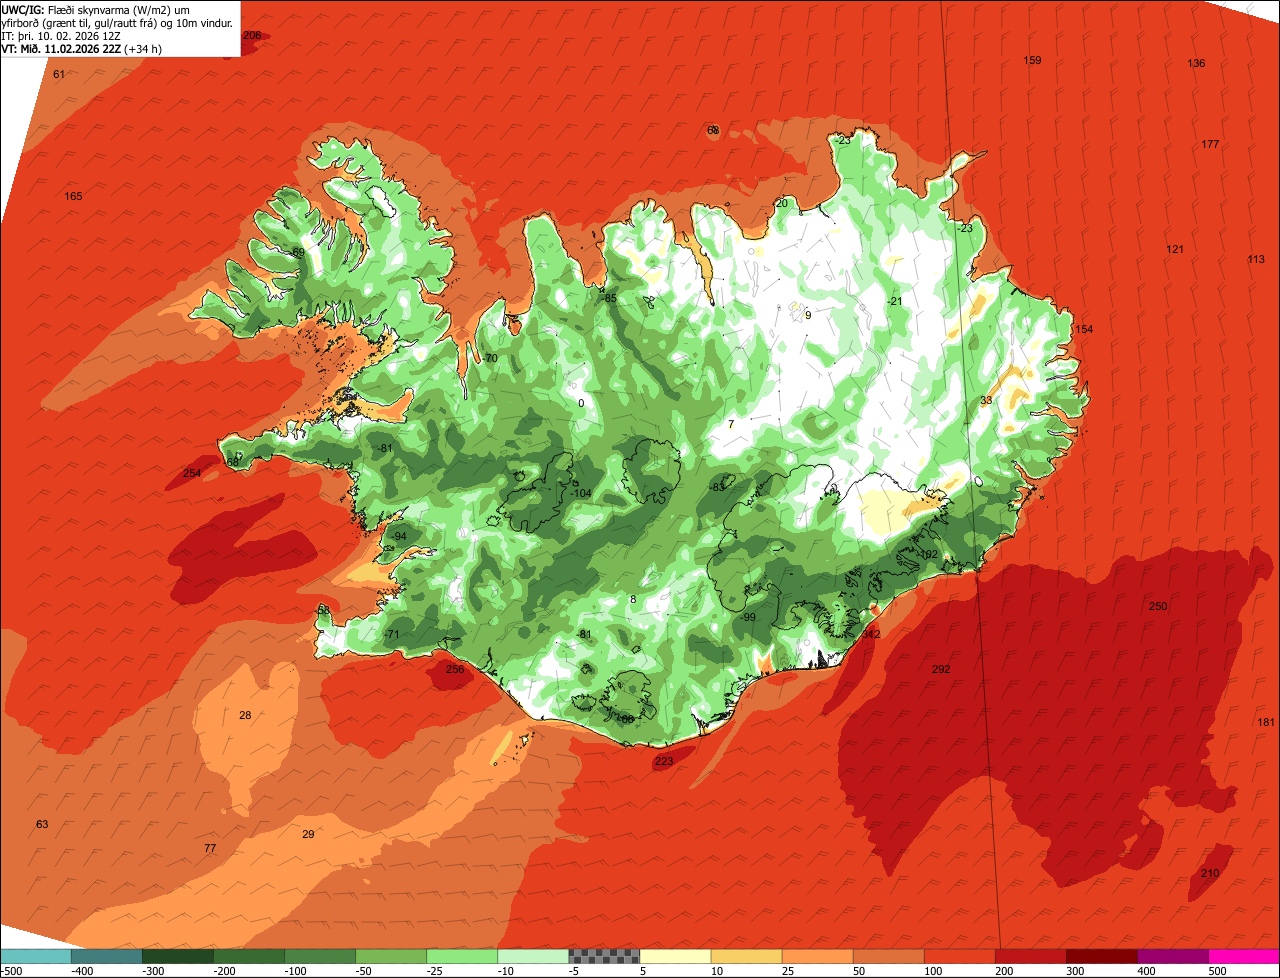Click the legend label 500

tap(1218, 970)
